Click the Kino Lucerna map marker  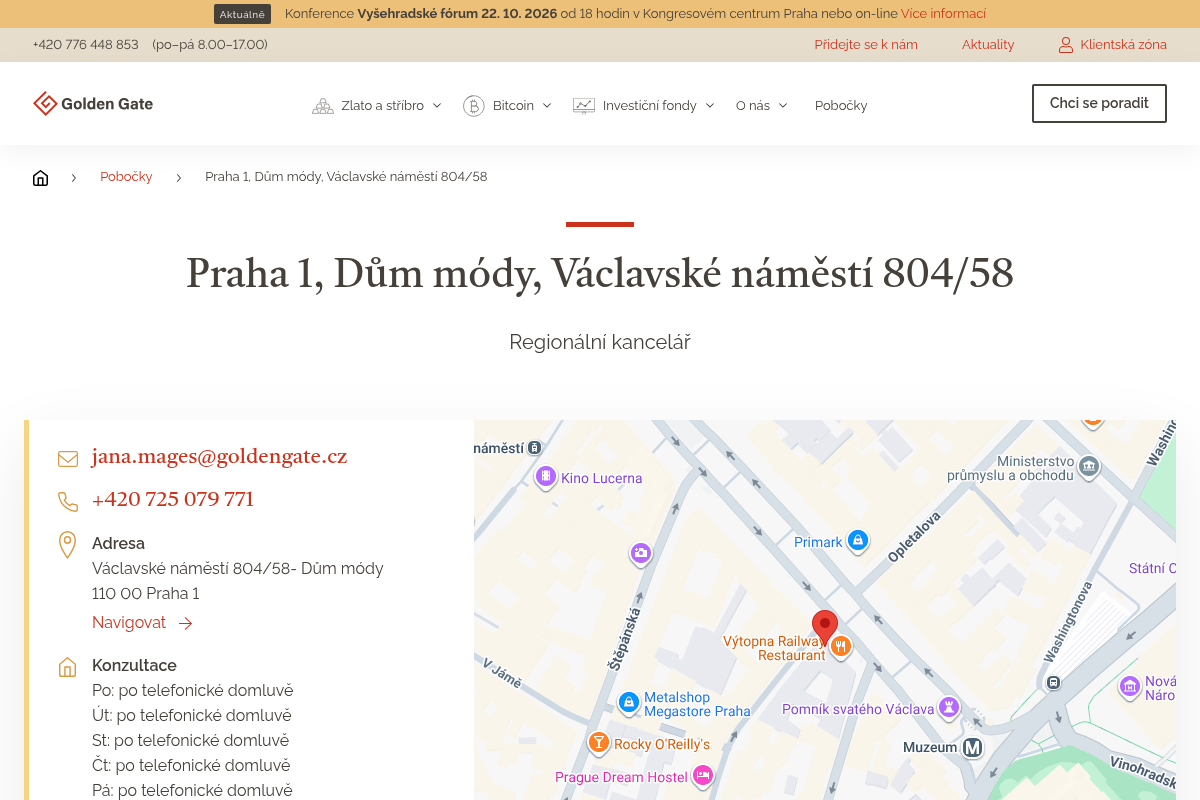point(545,477)
